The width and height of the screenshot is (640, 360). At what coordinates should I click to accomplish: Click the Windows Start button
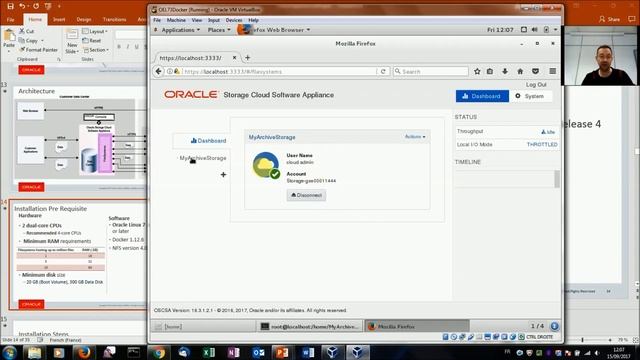(9, 352)
